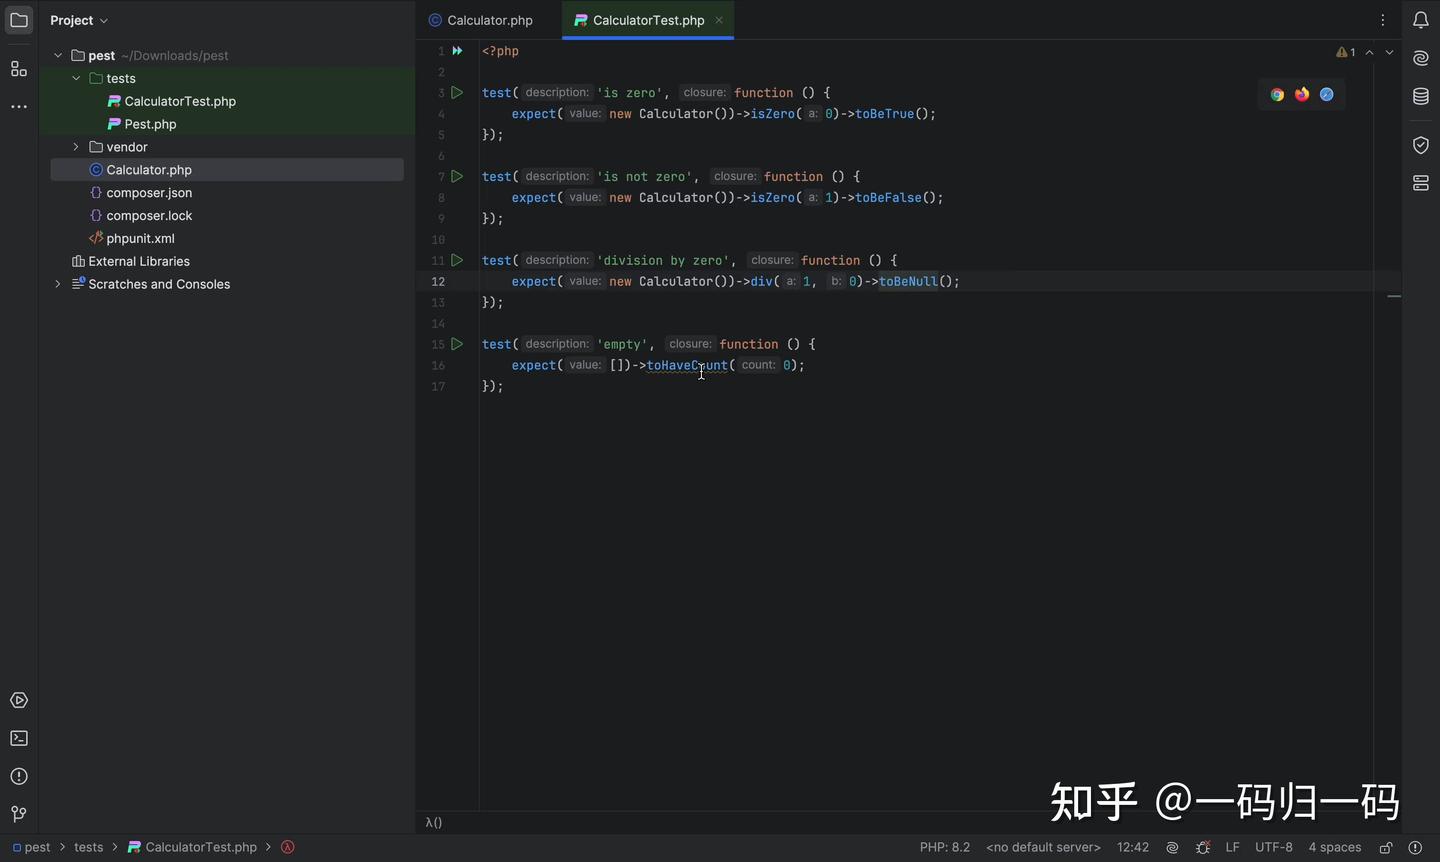Image resolution: width=1440 pixels, height=862 pixels.
Task: Click the 'PHP: 8.2' interpreter widget
Action: click(x=945, y=847)
